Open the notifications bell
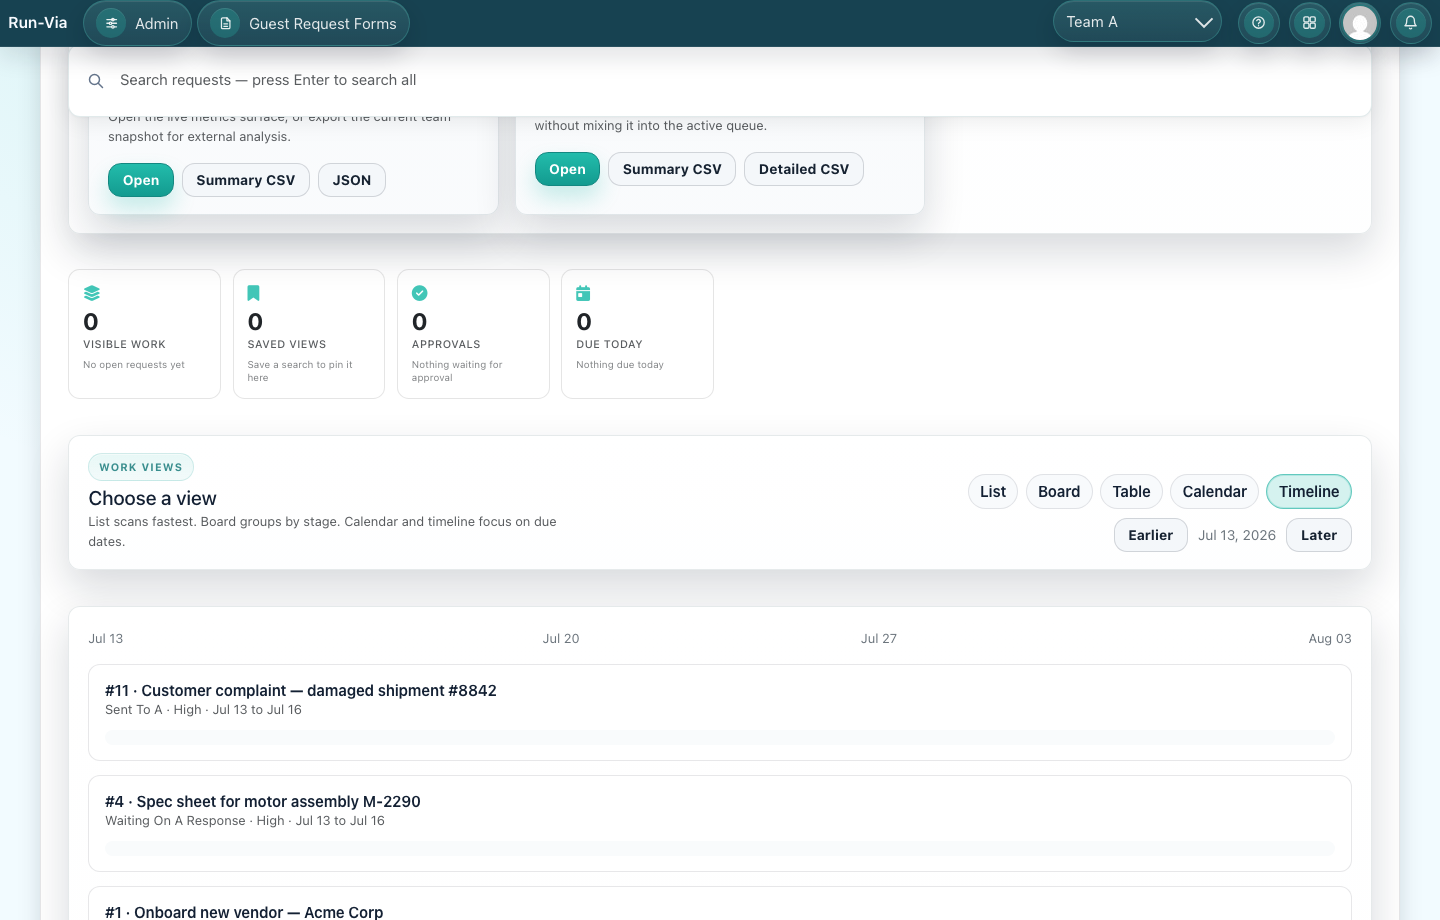Image resolution: width=1440 pixels, height=920 pixels. [1410, 23]
